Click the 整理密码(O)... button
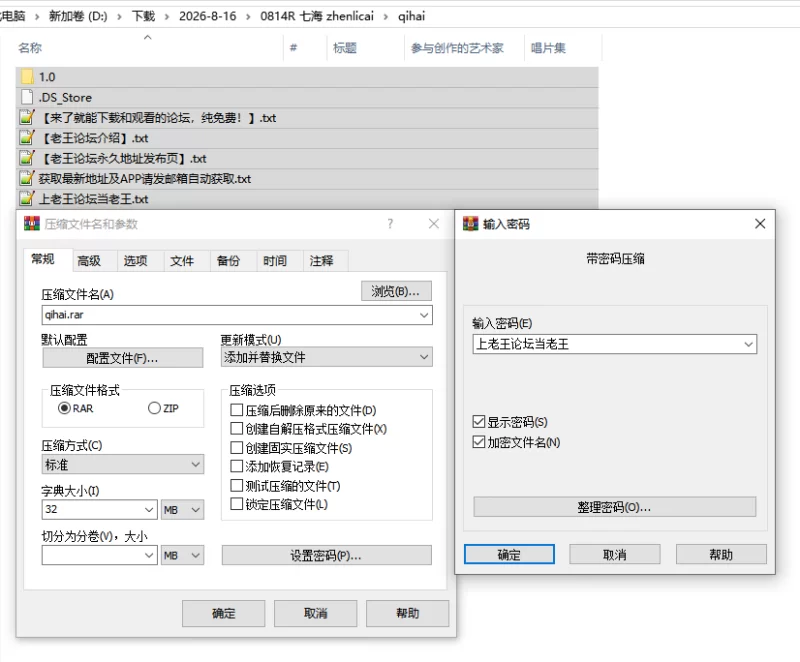The image size is (800, 662). click(614, 507)
